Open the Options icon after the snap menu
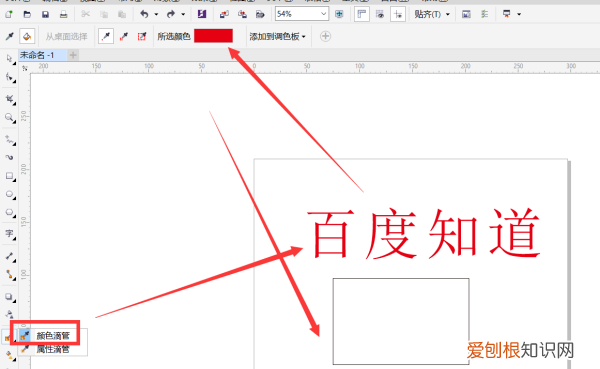This screenshot has height=369, width=600. (x=466, y=15)
